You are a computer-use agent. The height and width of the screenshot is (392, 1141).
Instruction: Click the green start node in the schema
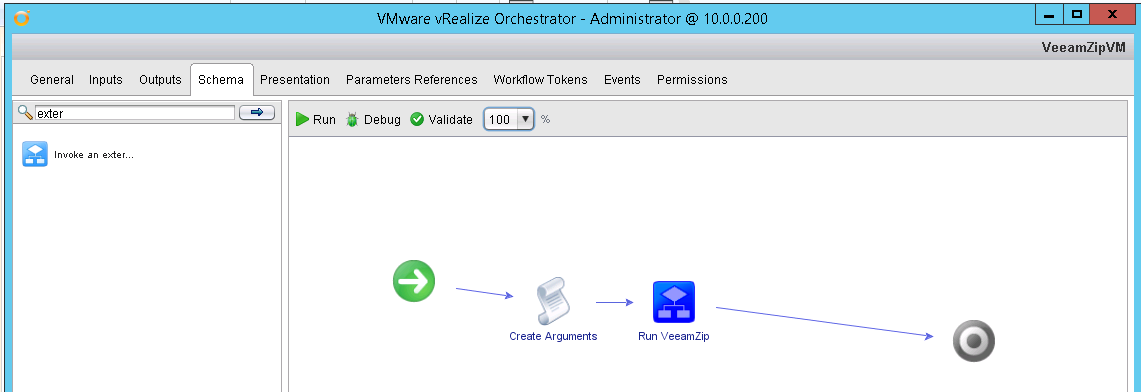(x=414, y=281)
